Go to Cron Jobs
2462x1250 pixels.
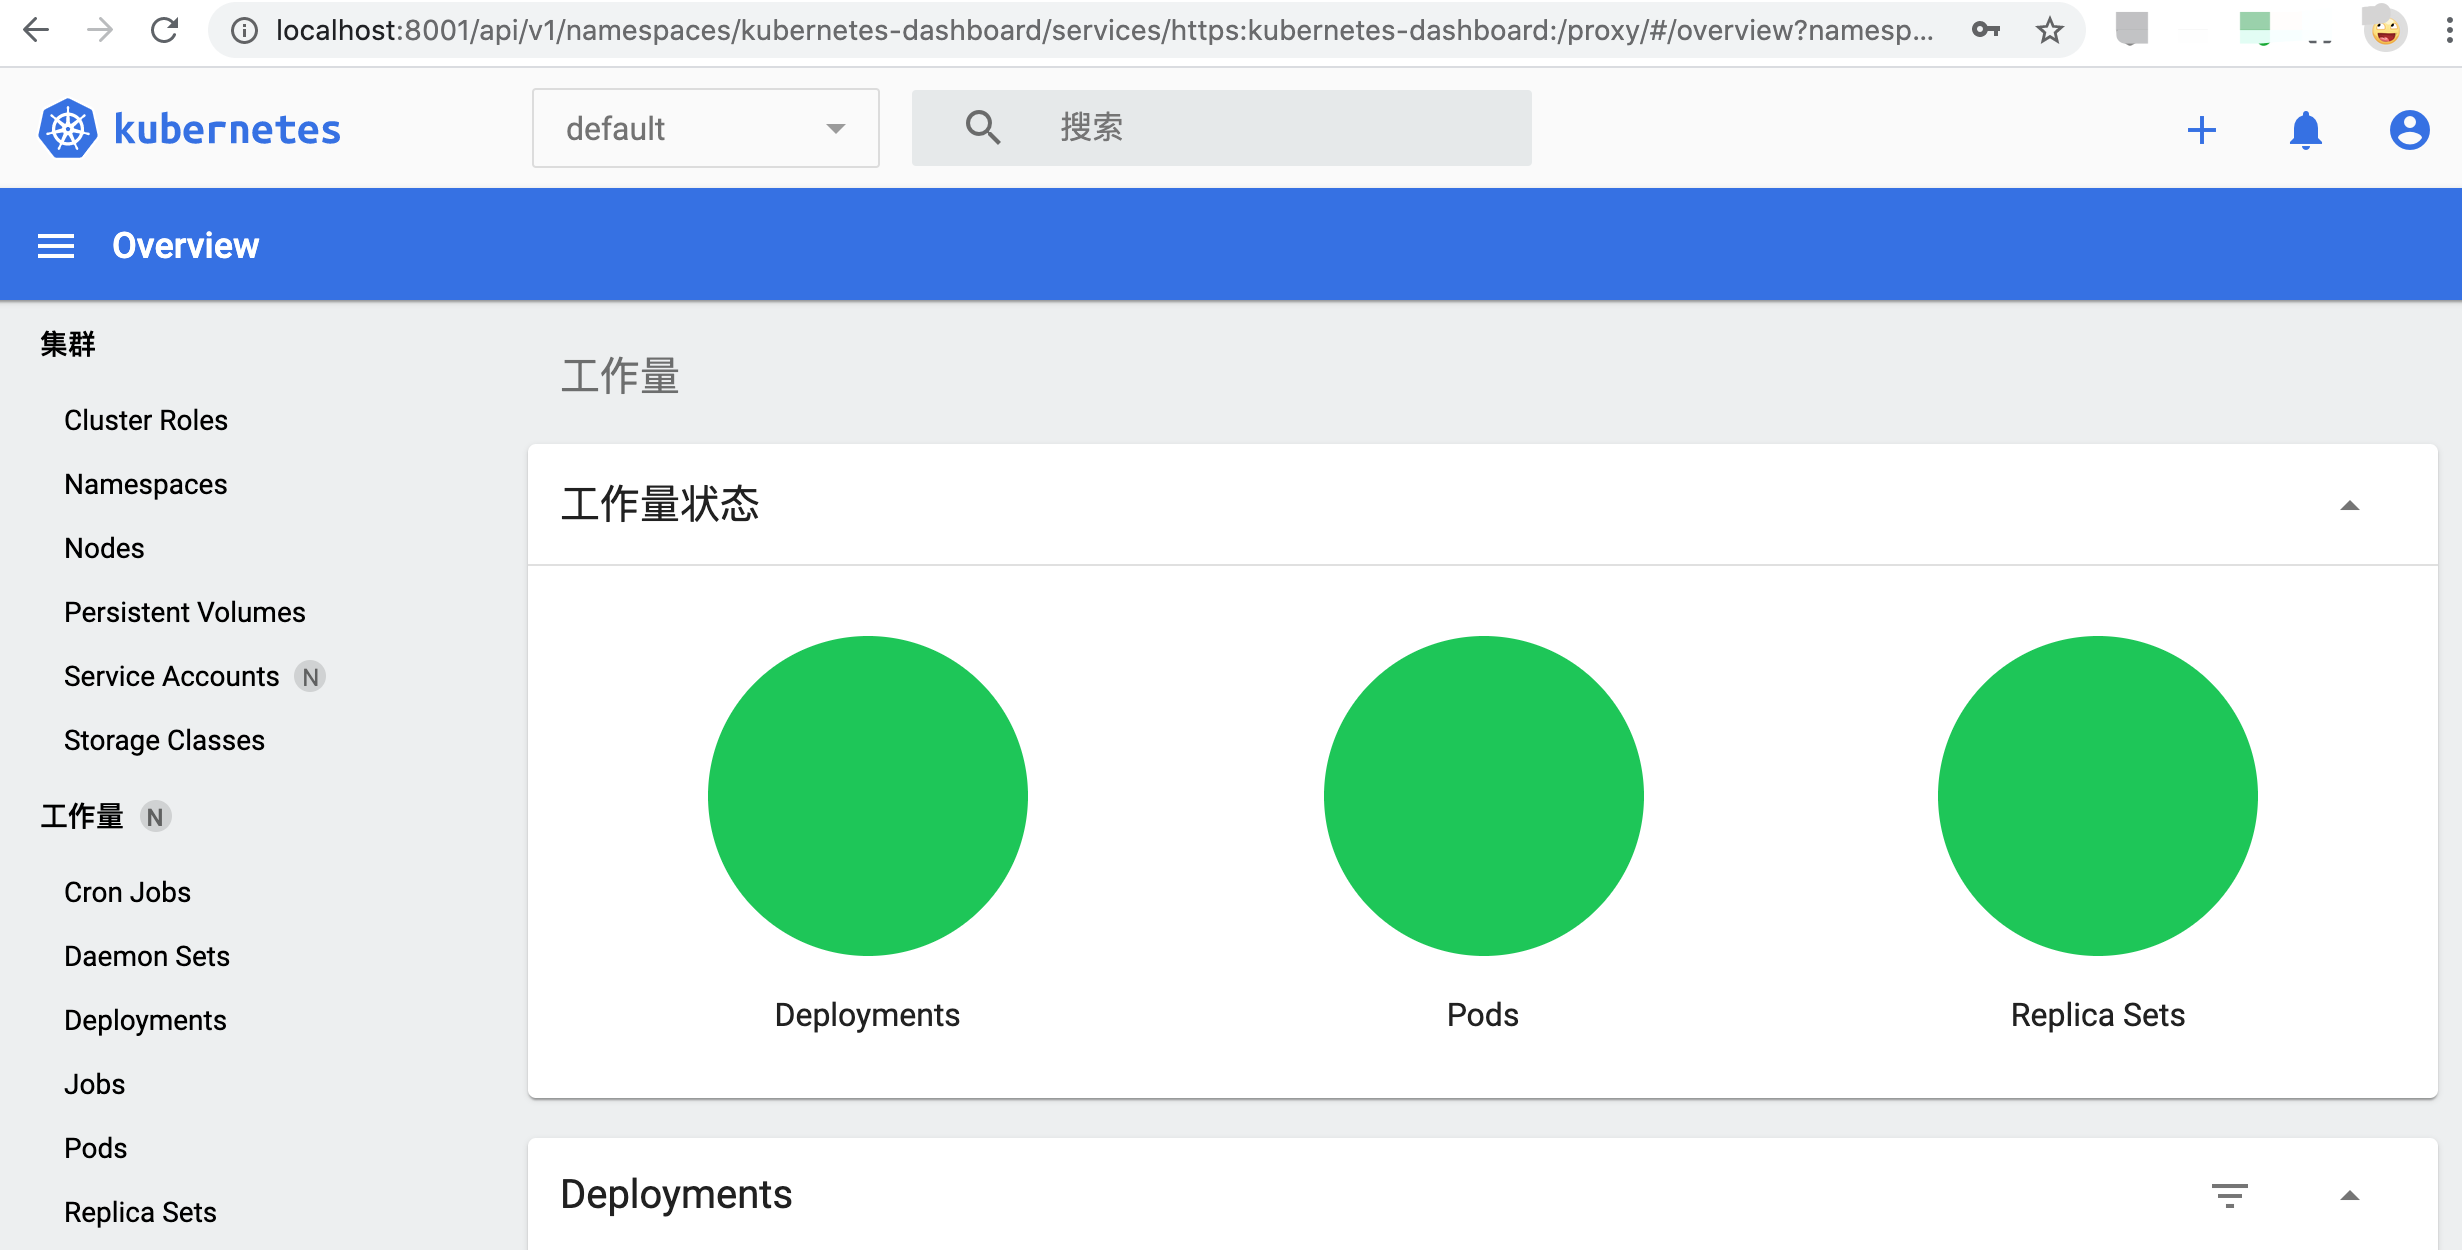point(127,892)
